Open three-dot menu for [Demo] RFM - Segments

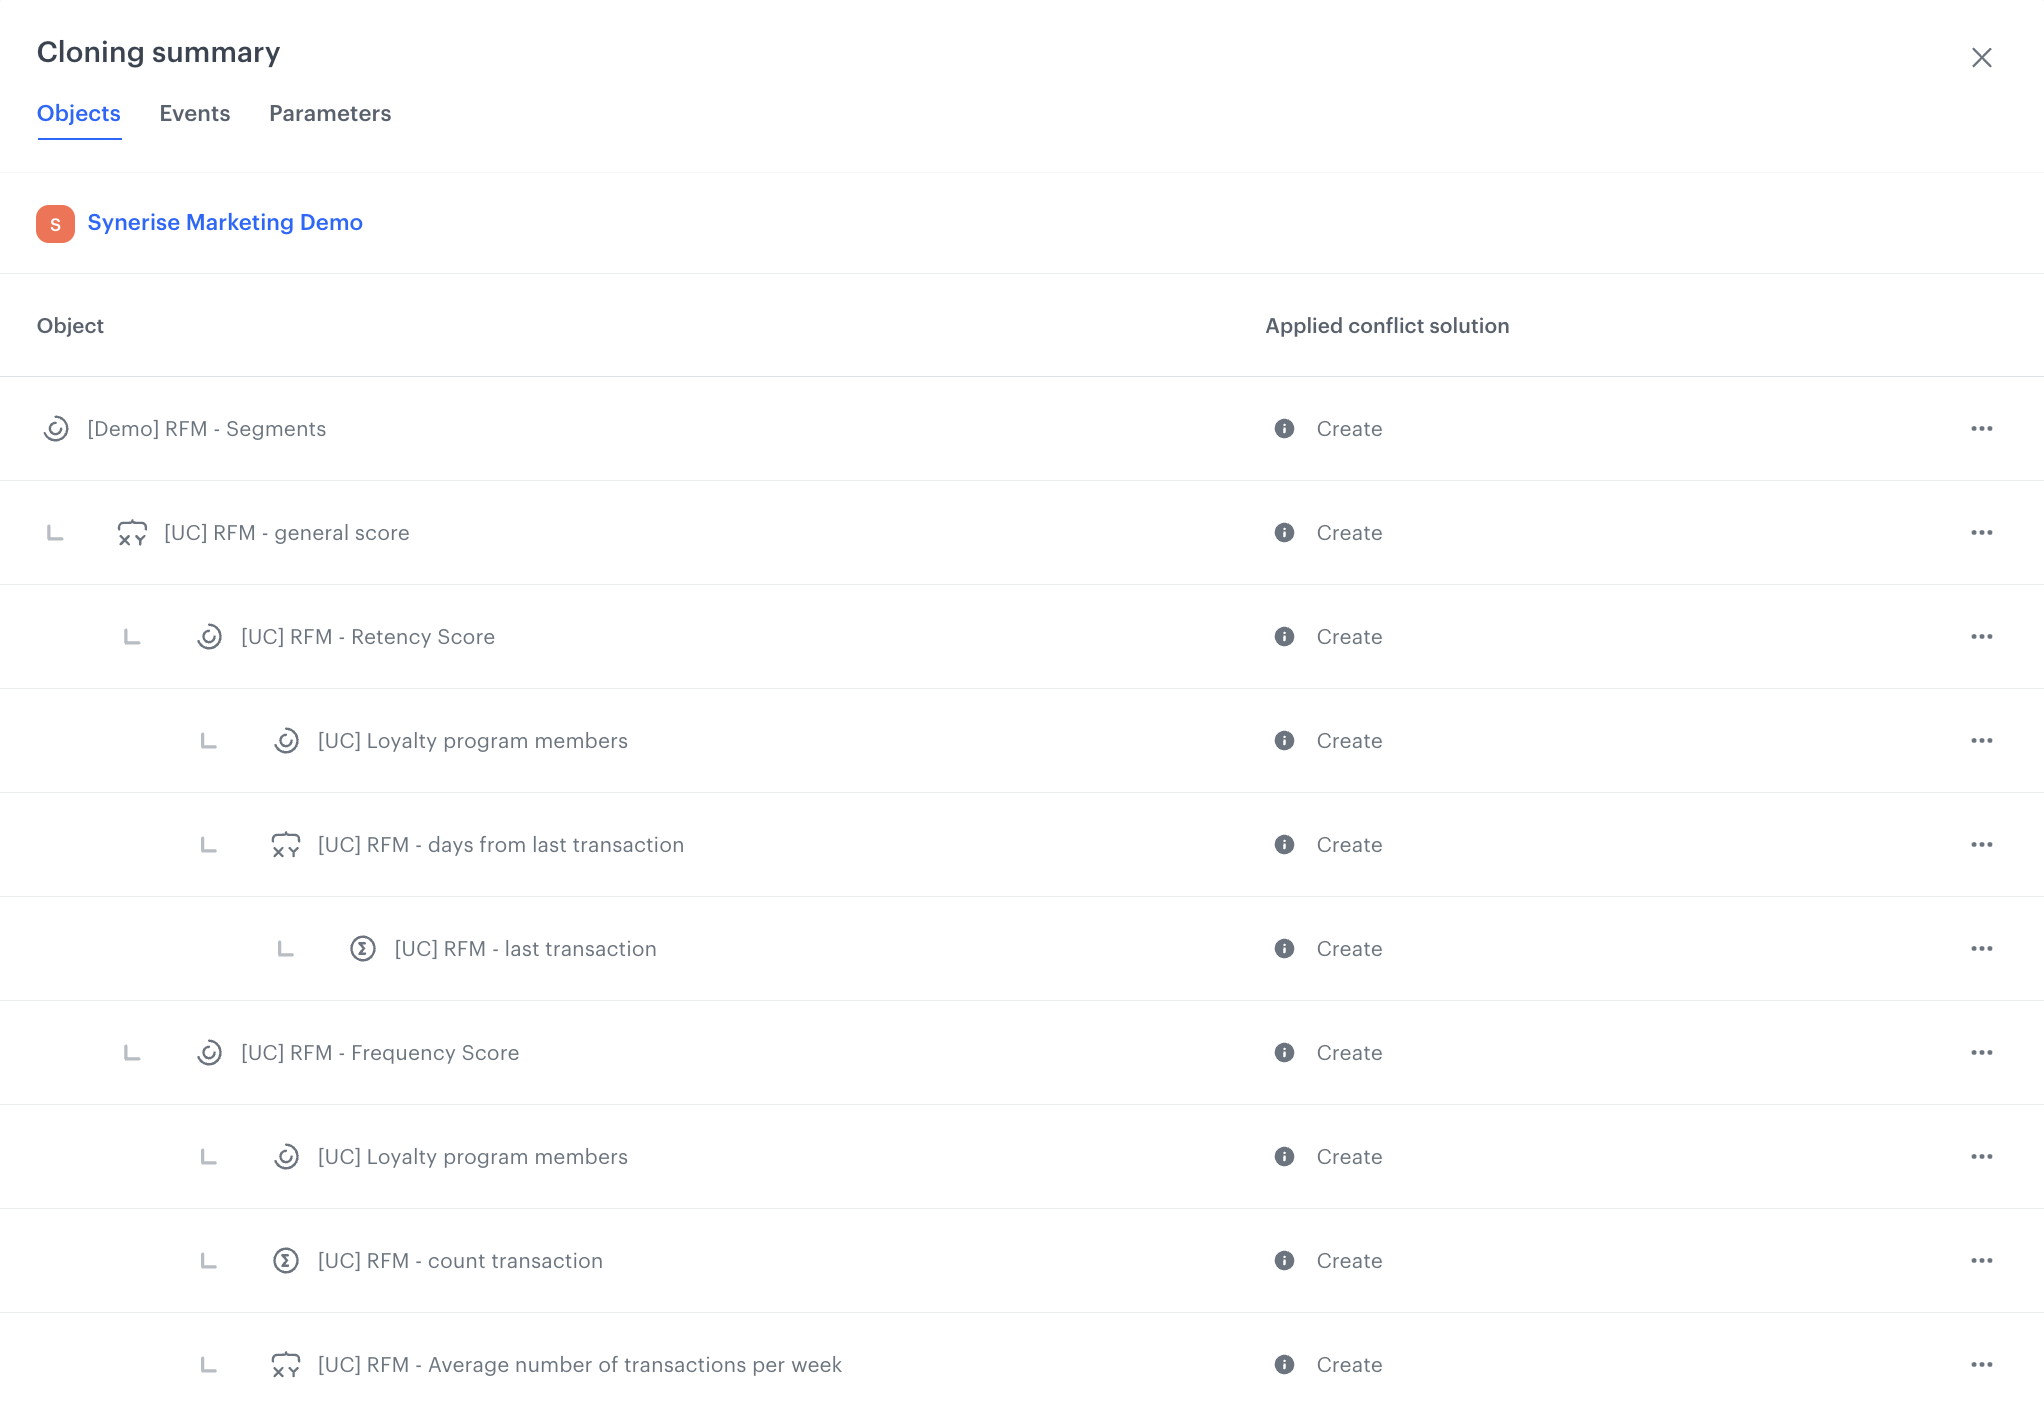click(1981, 429)
